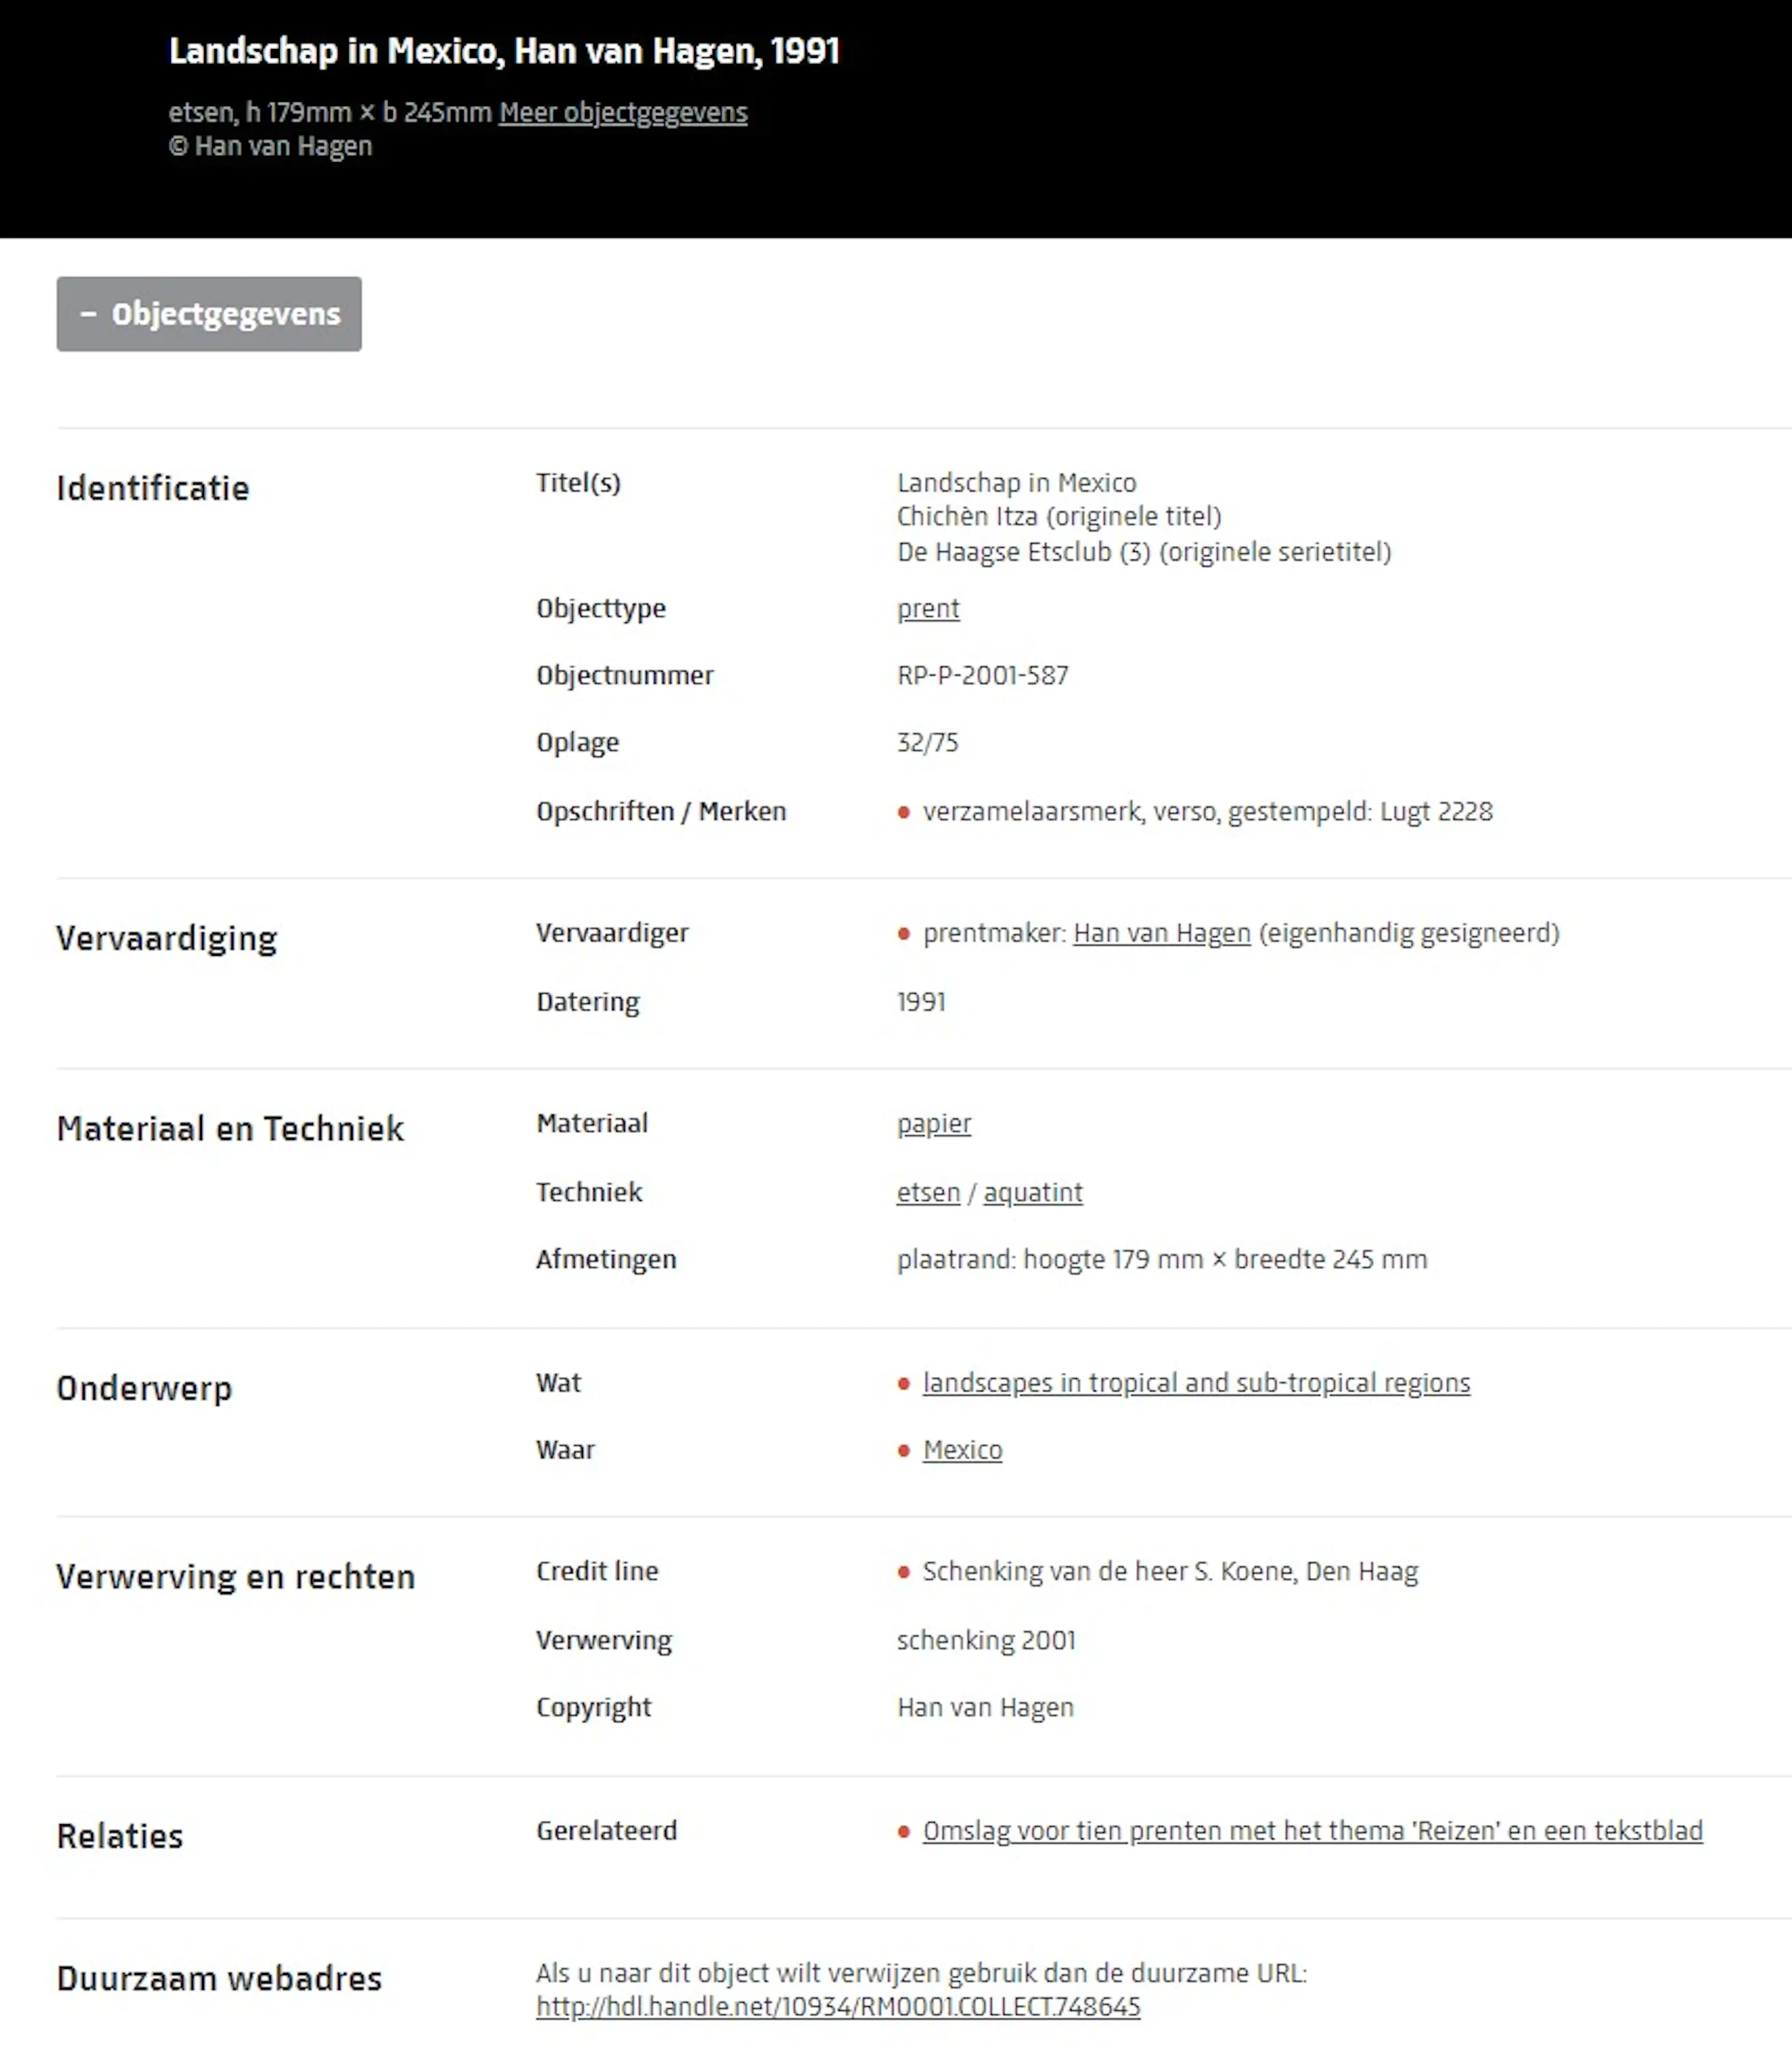Collapse the Objectgegevens section
Viewport: 1792px width, 2064px height.
208,314
